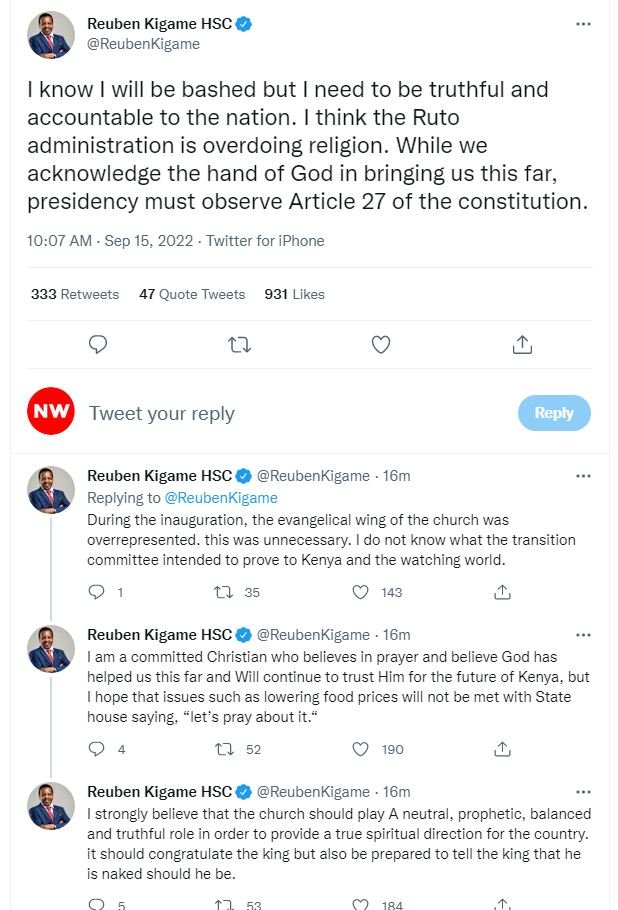Retweet Reuben Kigame's main tweet
The image size is (618, 910).
click(239, 344)
